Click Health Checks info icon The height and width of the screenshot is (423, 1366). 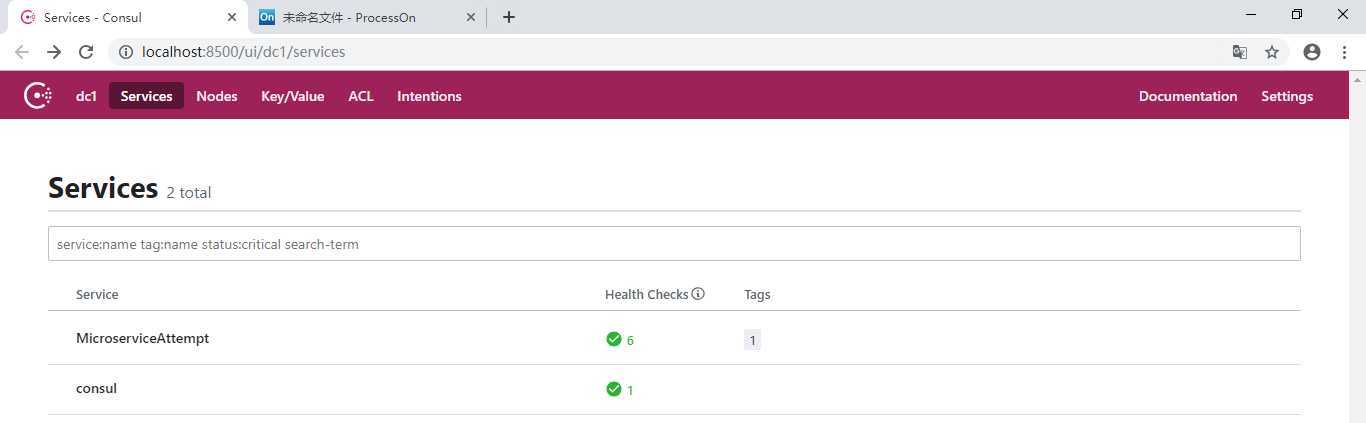coord(698,294)
